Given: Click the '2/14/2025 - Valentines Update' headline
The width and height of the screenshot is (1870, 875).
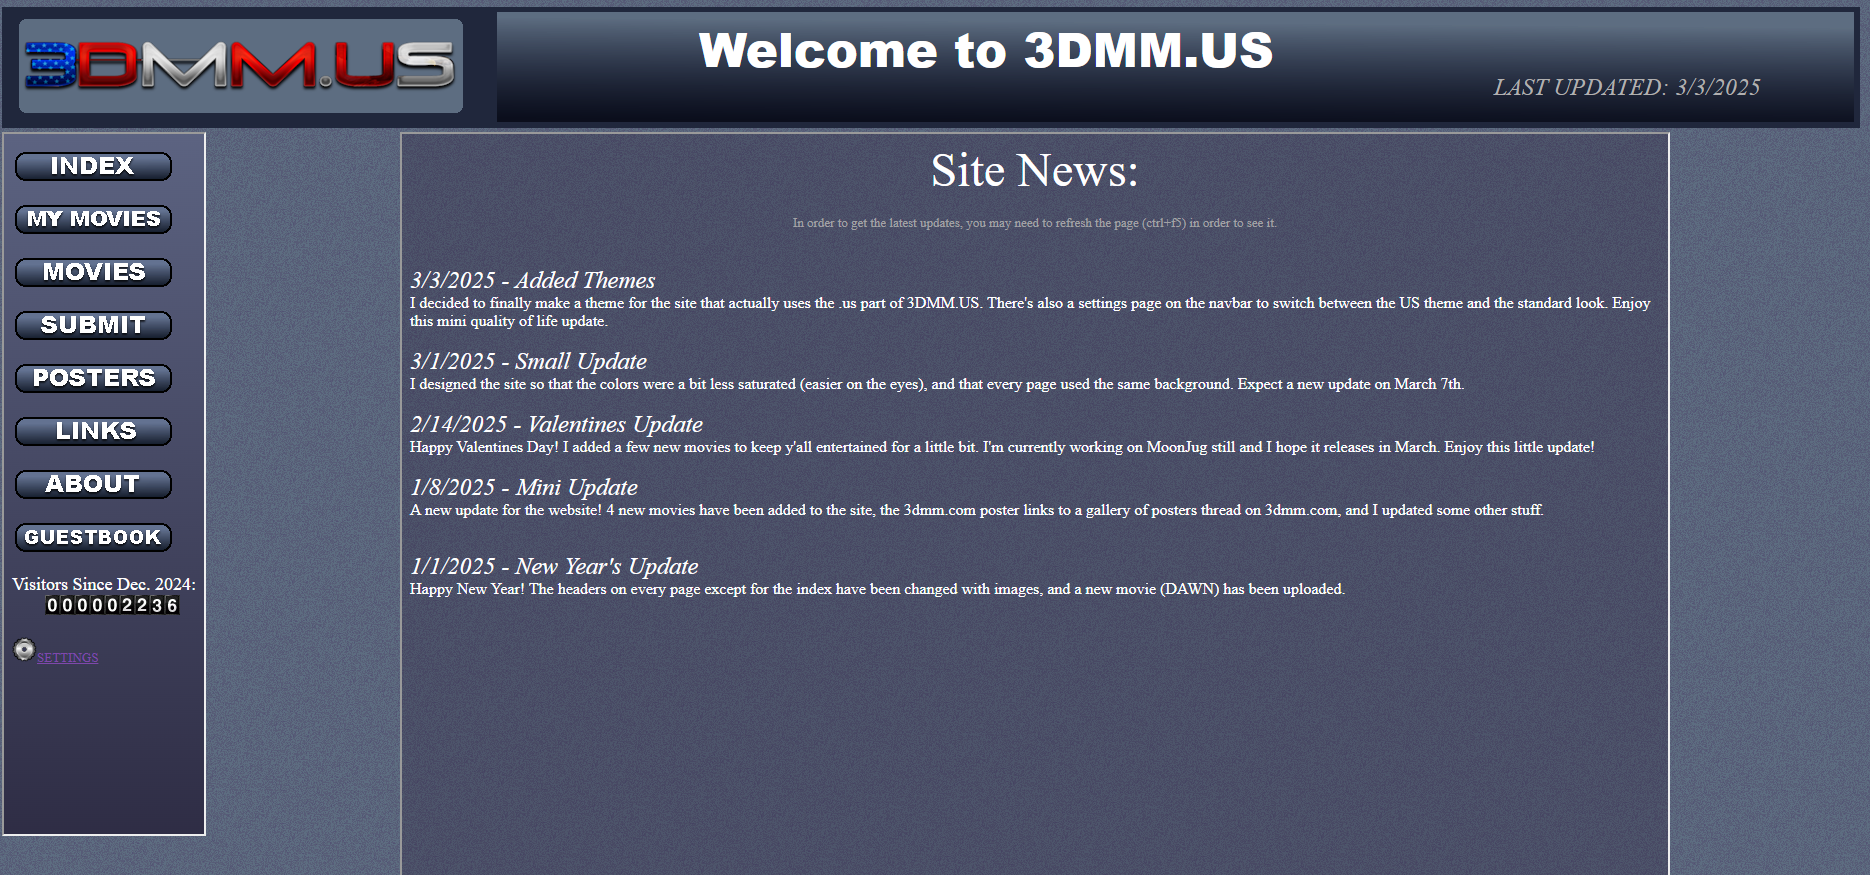Looking at the screenshot, I should (x=556, y=425).
